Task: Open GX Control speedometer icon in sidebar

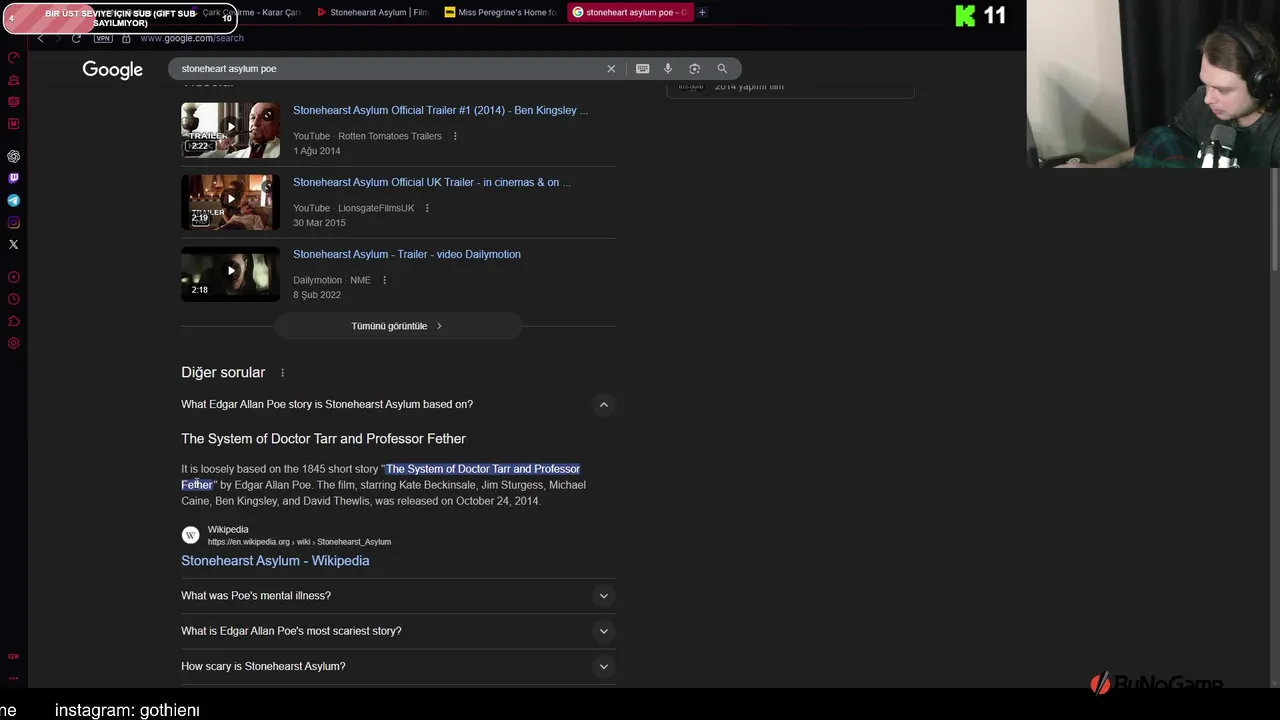Action: click(13, 58)
